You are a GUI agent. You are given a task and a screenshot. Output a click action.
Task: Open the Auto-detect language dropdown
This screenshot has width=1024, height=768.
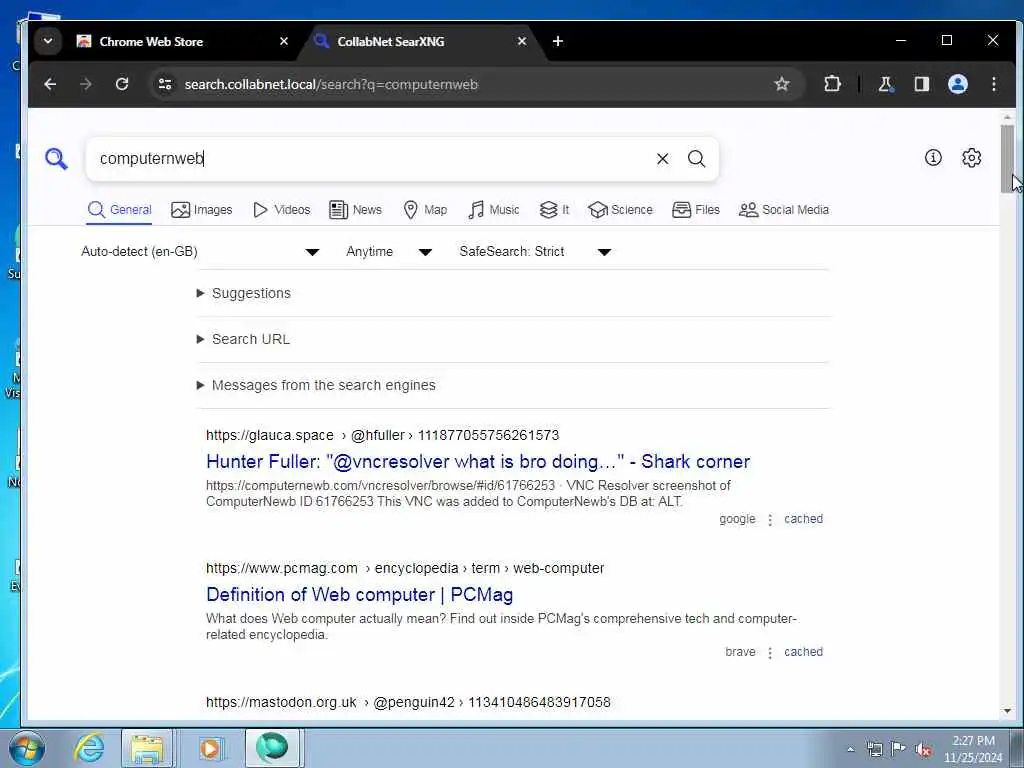(x=200, y=251)
